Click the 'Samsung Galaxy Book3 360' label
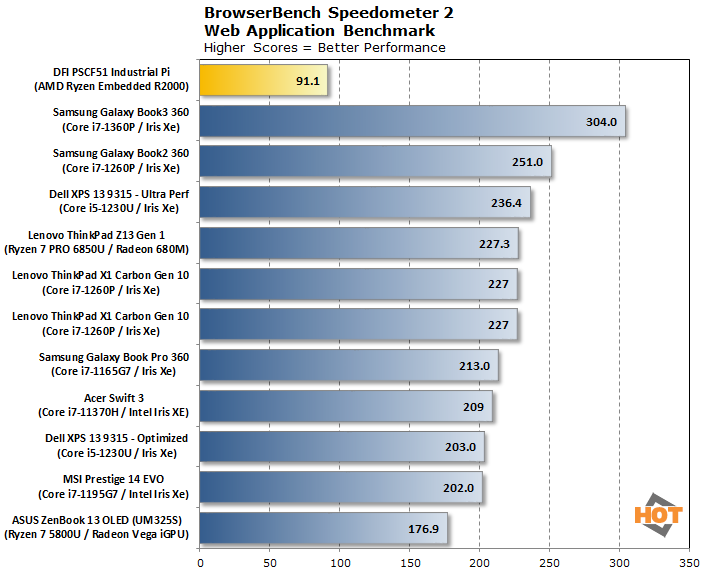The height and width of the screenshot is (571, 708). tap(121, 112)
